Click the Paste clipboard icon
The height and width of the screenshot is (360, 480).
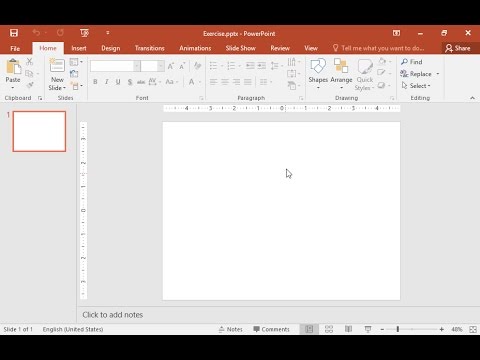(13, 67)
